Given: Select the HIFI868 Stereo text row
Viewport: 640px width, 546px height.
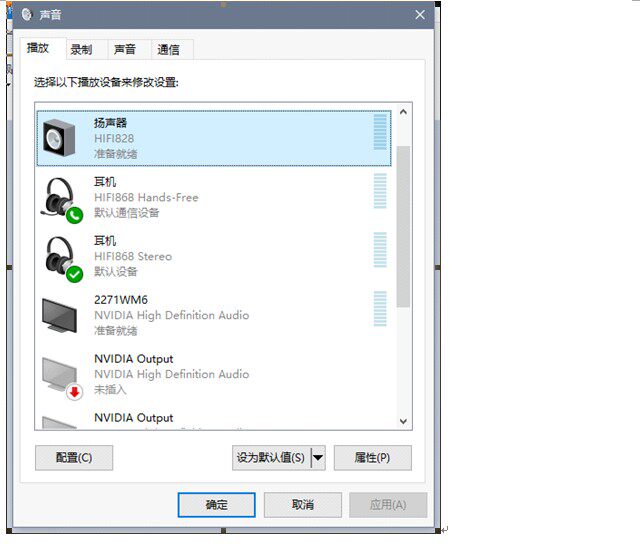Looking at the screenshot, I should click(x=133, y=256).
